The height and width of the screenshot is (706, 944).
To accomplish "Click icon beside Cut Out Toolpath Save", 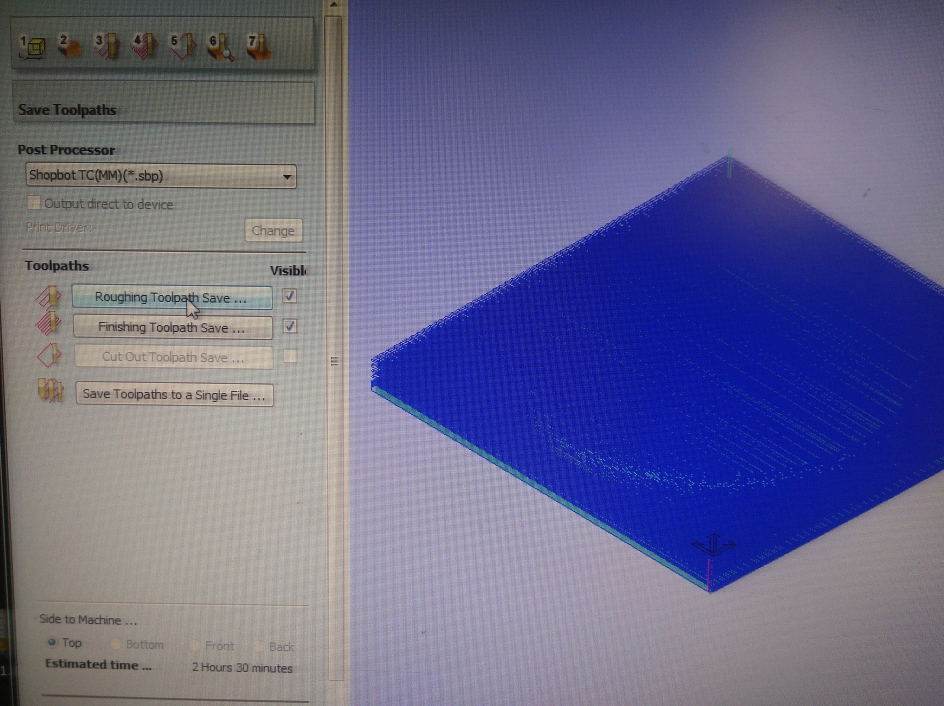I will click(x=49, y=355).
